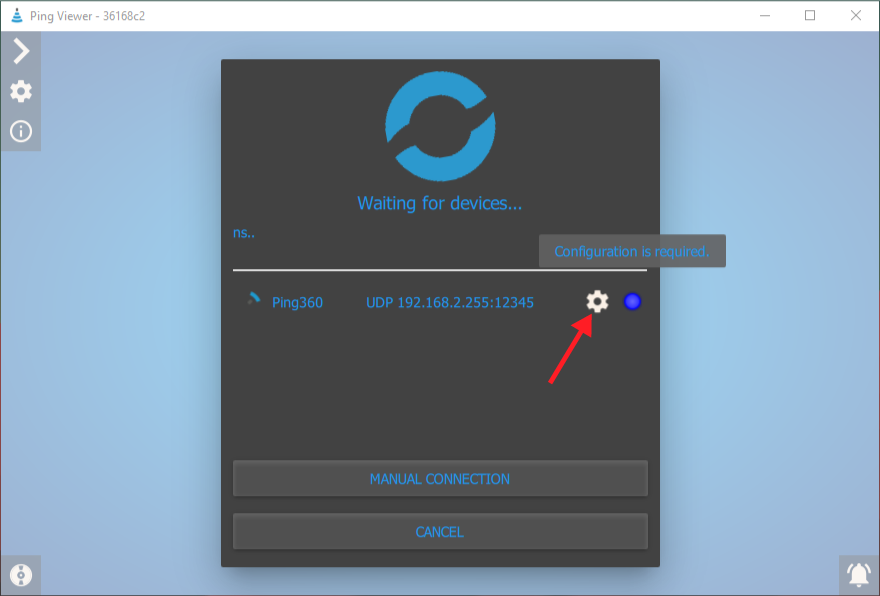Click the "Waiting for devices..." text

point(440,203)
